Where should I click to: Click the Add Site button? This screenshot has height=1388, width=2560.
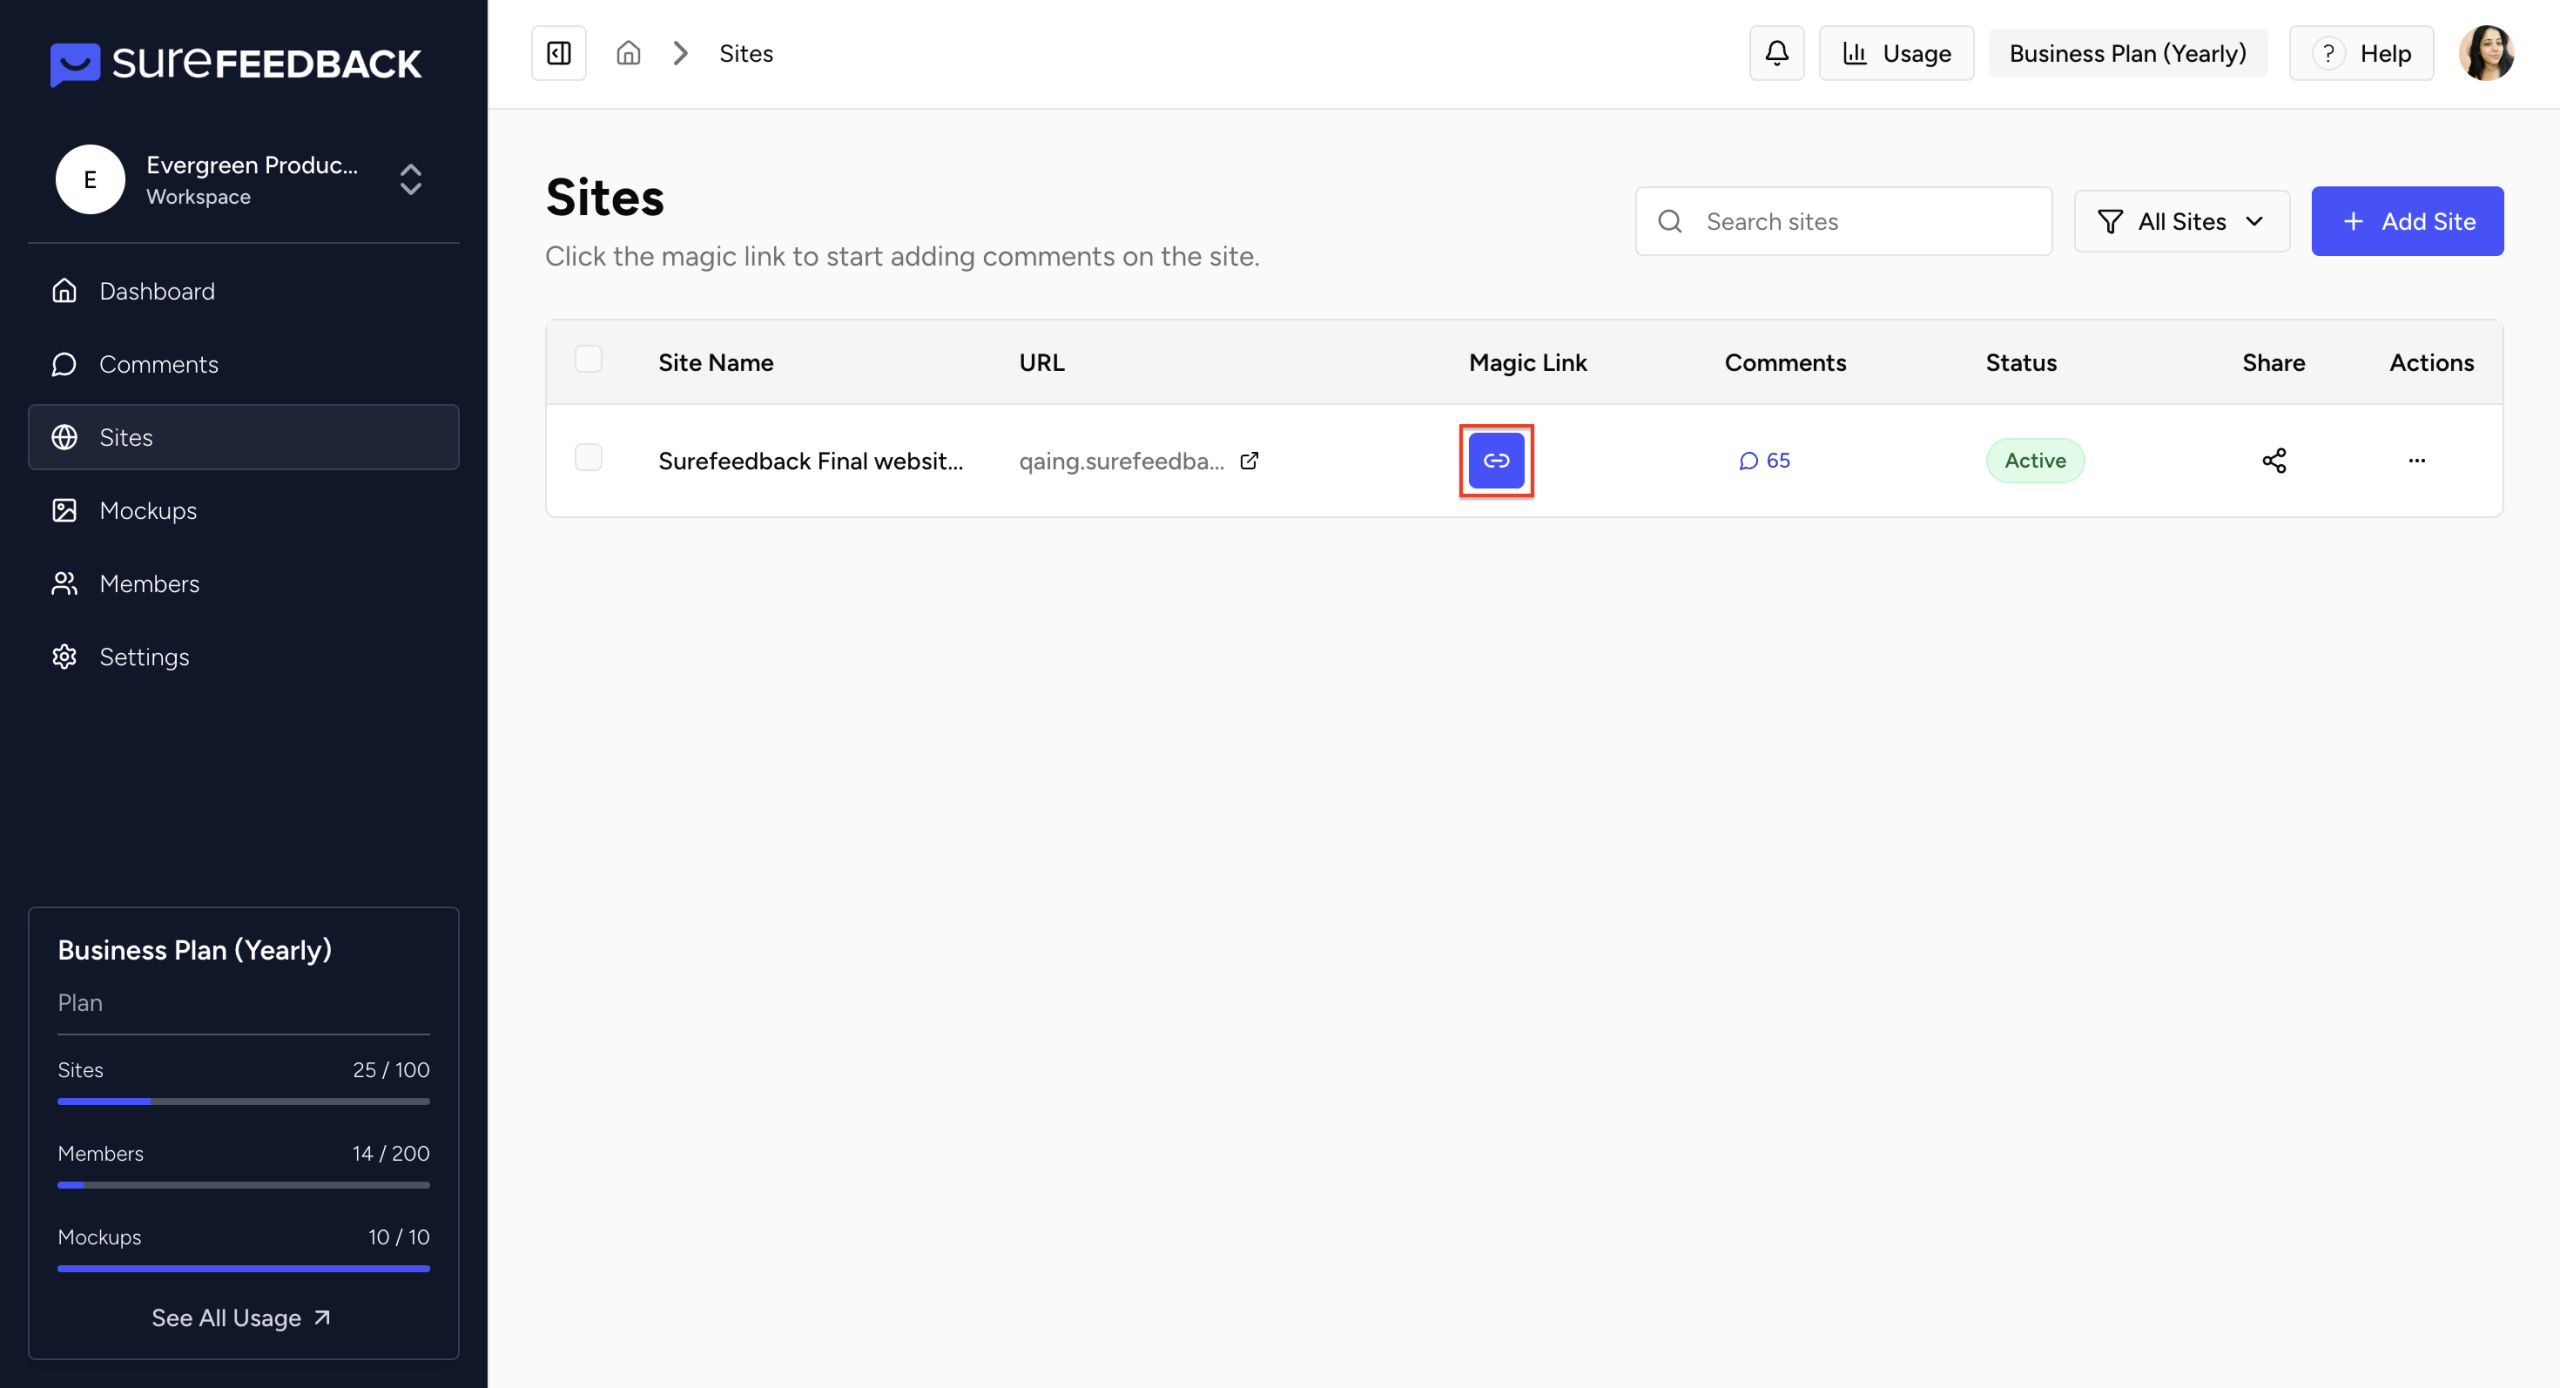pyautogui.click(x=2406, y=221)
